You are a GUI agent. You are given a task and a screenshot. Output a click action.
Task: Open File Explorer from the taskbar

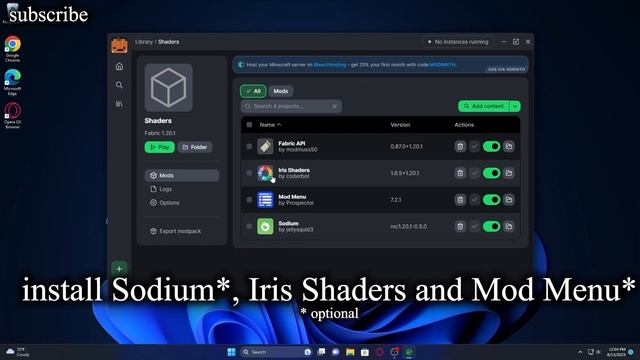point(350,352)
